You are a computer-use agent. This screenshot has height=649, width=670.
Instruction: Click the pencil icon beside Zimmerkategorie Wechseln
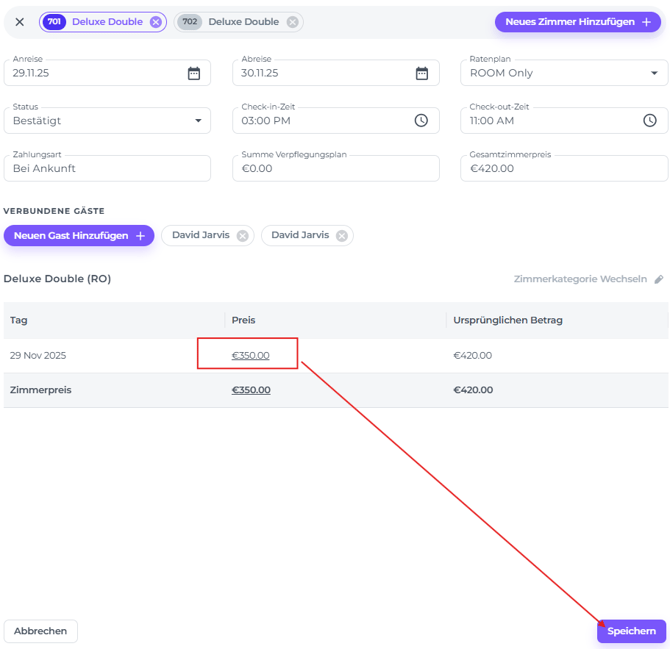tap(659, 280)
